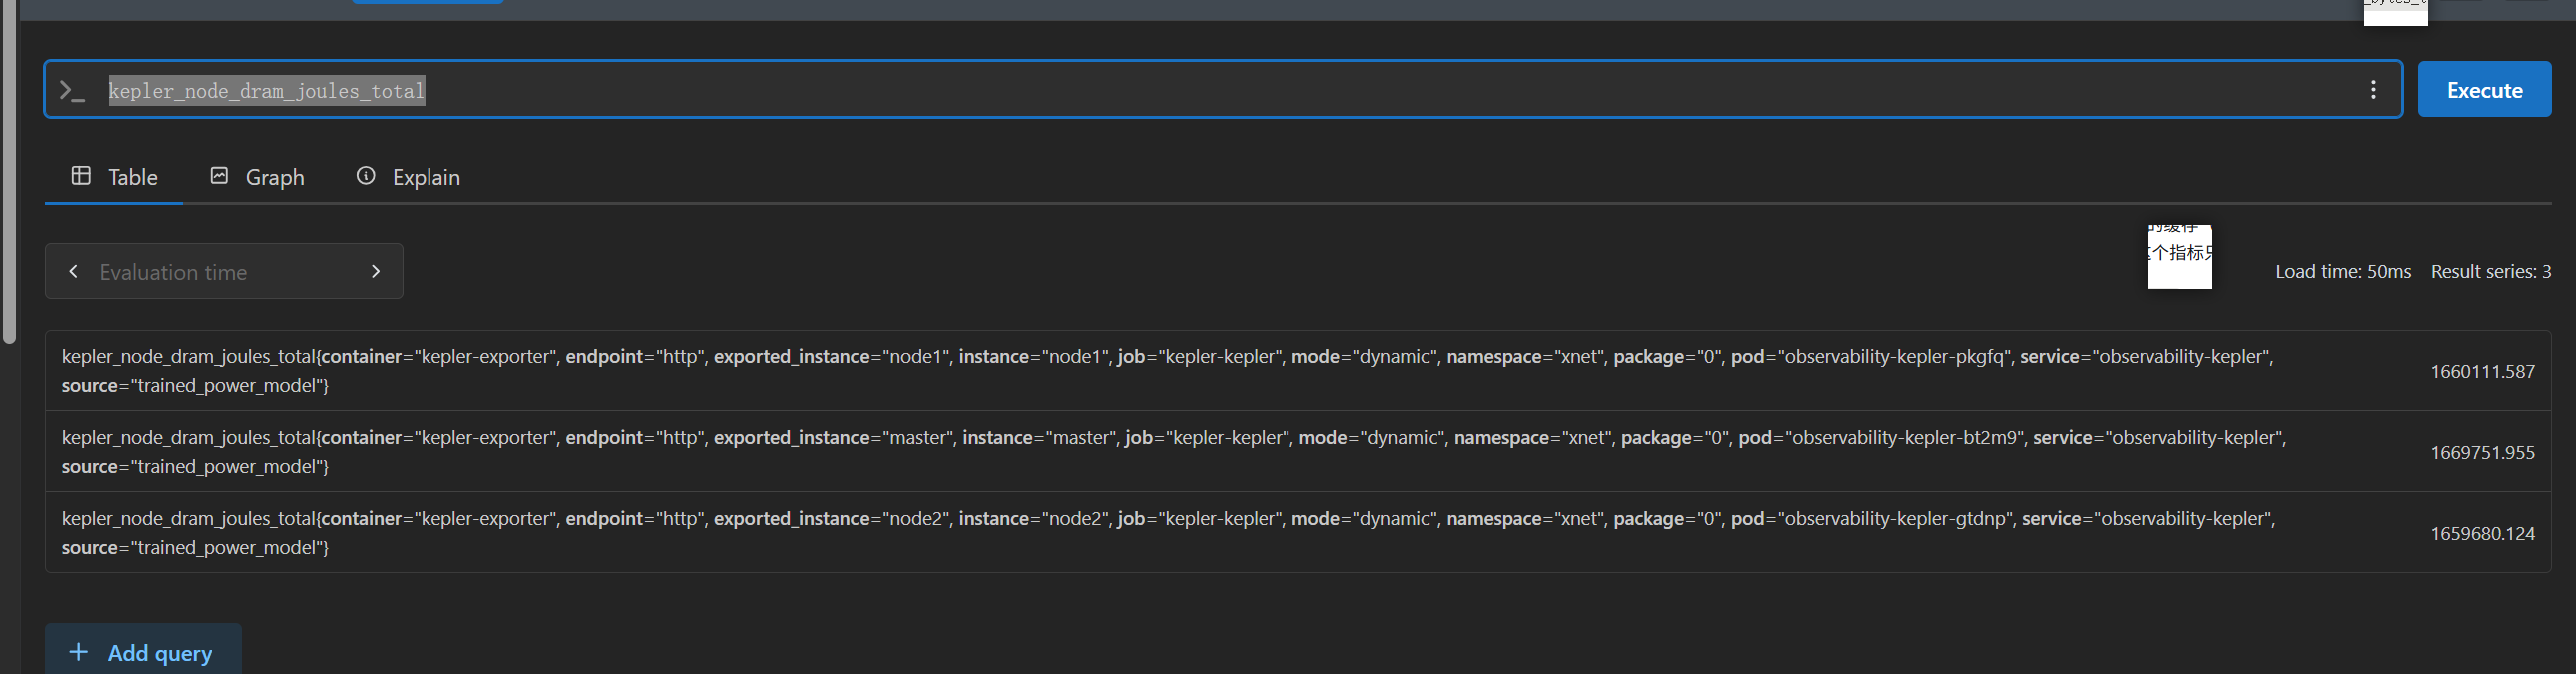Run the query with Execute button

click(2484, 90)
